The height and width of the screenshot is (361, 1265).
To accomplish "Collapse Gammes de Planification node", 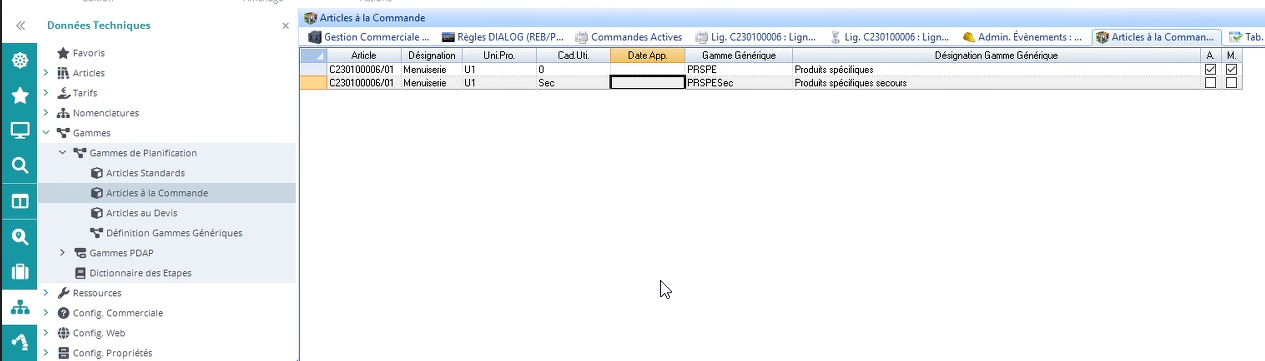I will coord(62,153).
